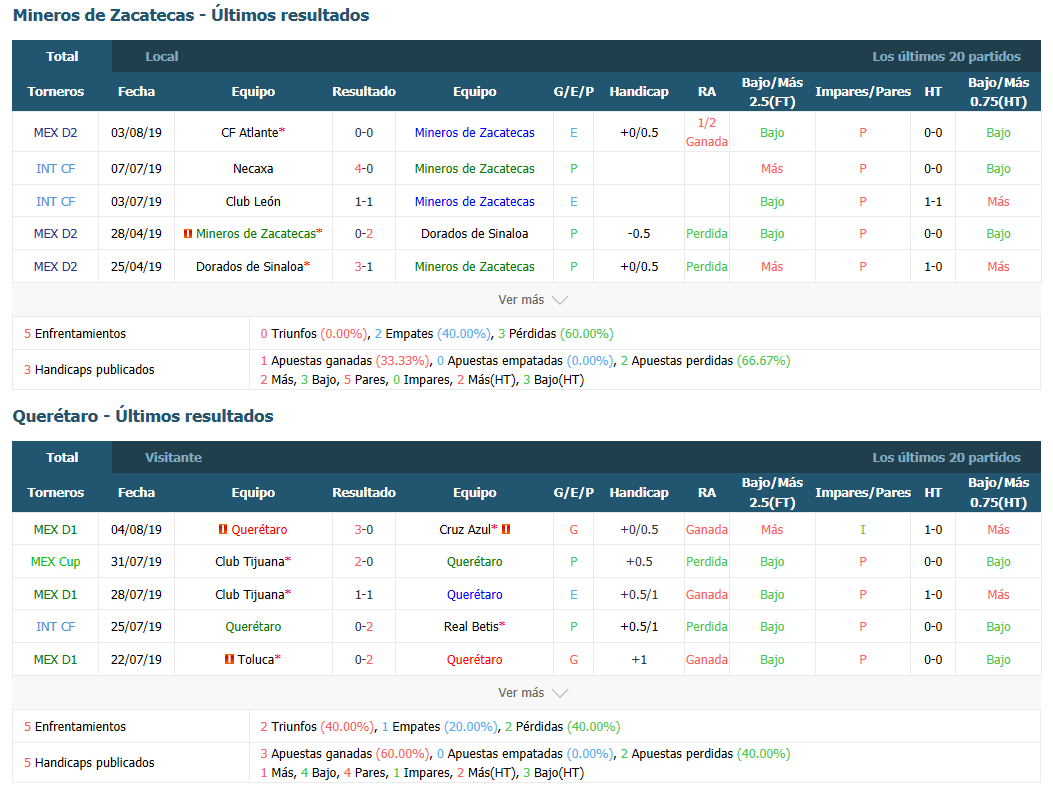Click the +0.5 handicap in the MEX Cup row
The image size is (1053, 788).
(639, 562)
